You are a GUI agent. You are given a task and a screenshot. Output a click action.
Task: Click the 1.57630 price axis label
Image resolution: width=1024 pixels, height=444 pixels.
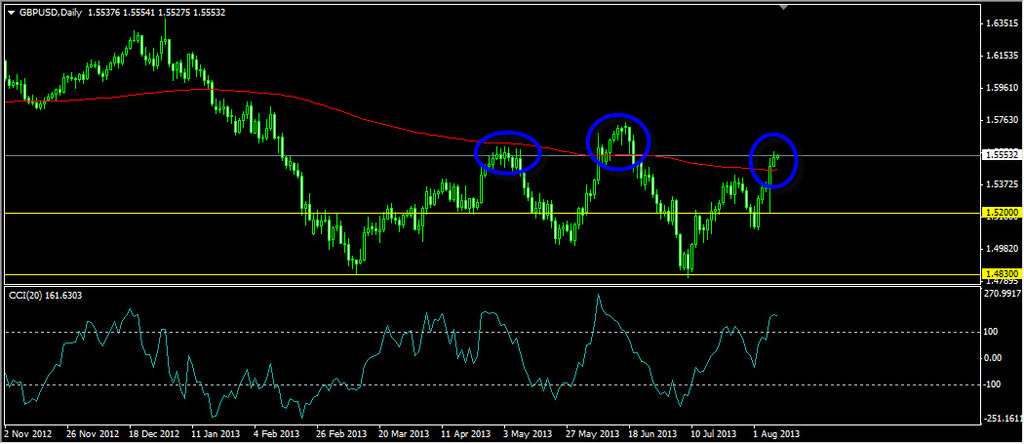point(1004,120)
